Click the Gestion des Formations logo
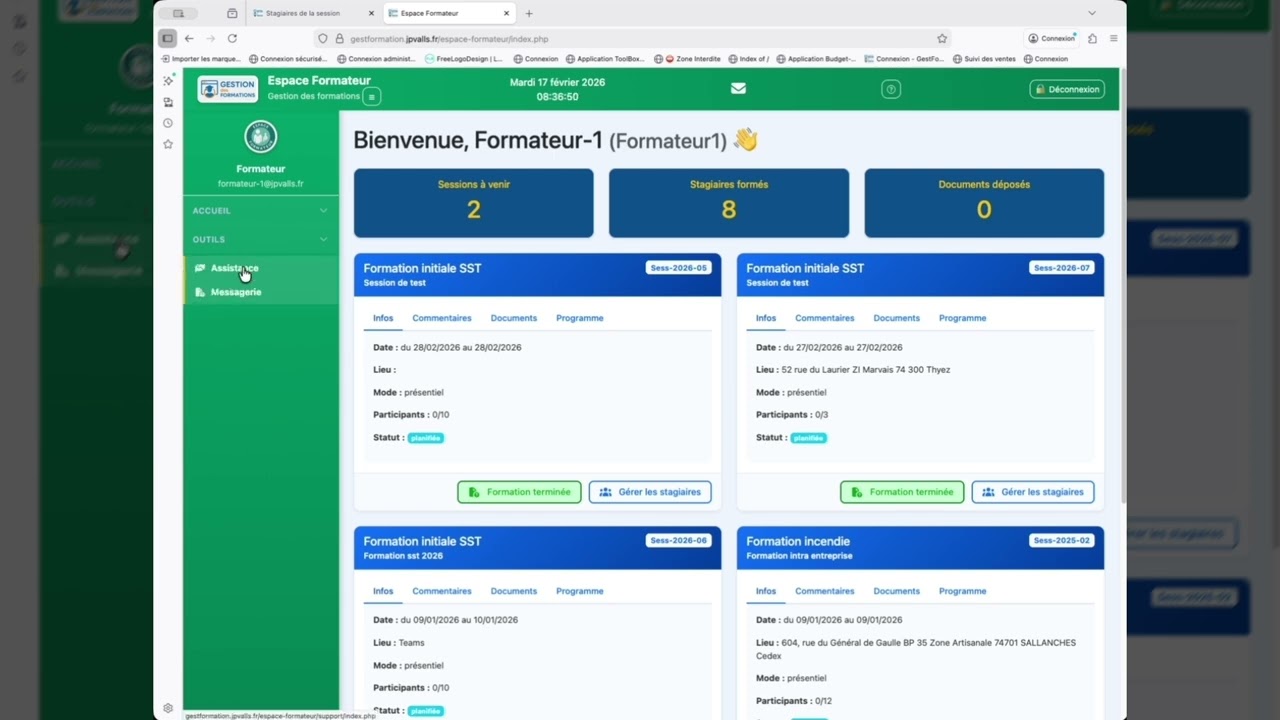The height and width of the screenshot is (720, 1280). click(x=228, y=89)
